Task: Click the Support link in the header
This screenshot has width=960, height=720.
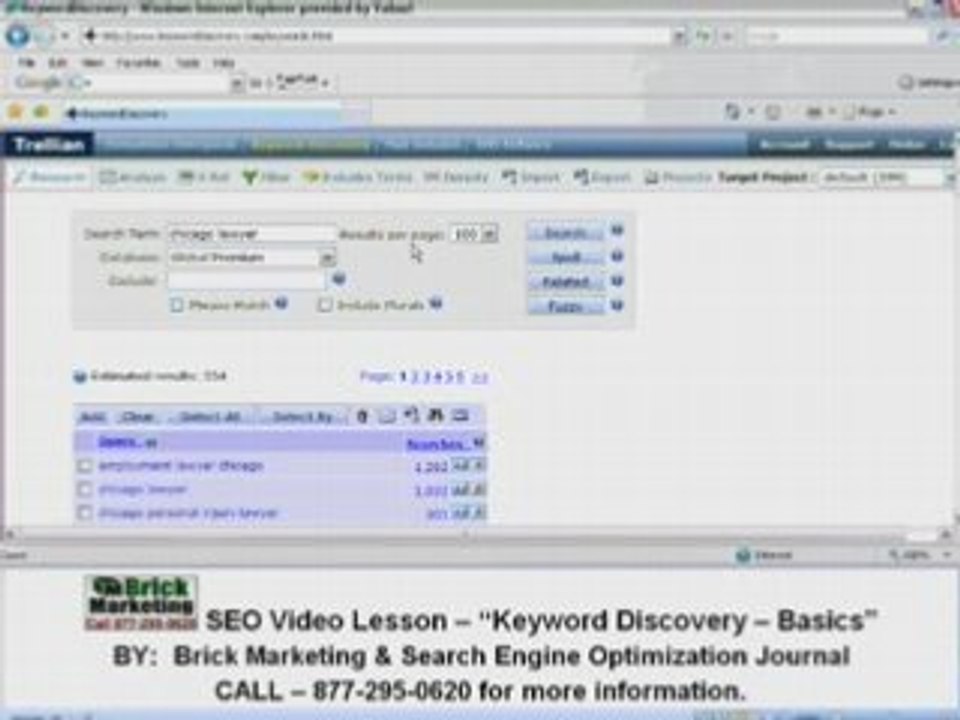Action: (849, 144)
